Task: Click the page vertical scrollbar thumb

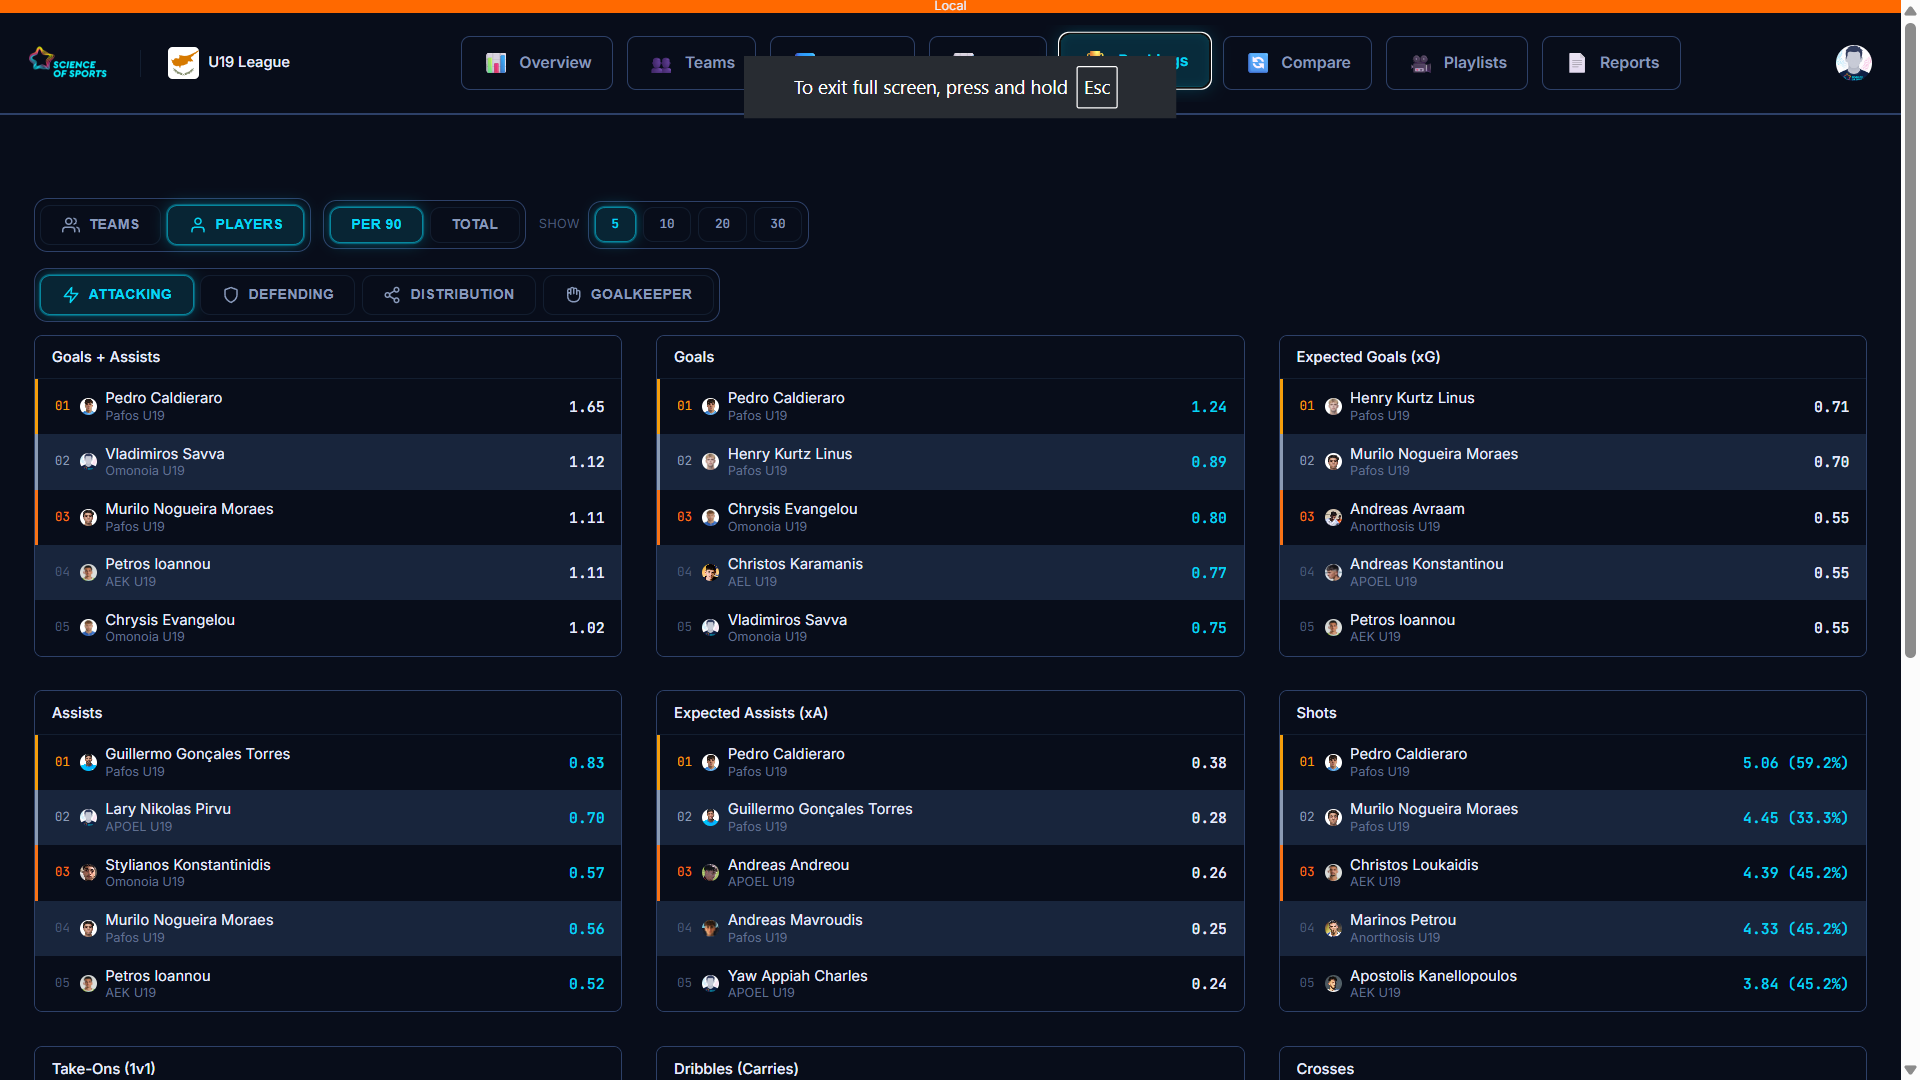Action: [x=1910, y=340]
